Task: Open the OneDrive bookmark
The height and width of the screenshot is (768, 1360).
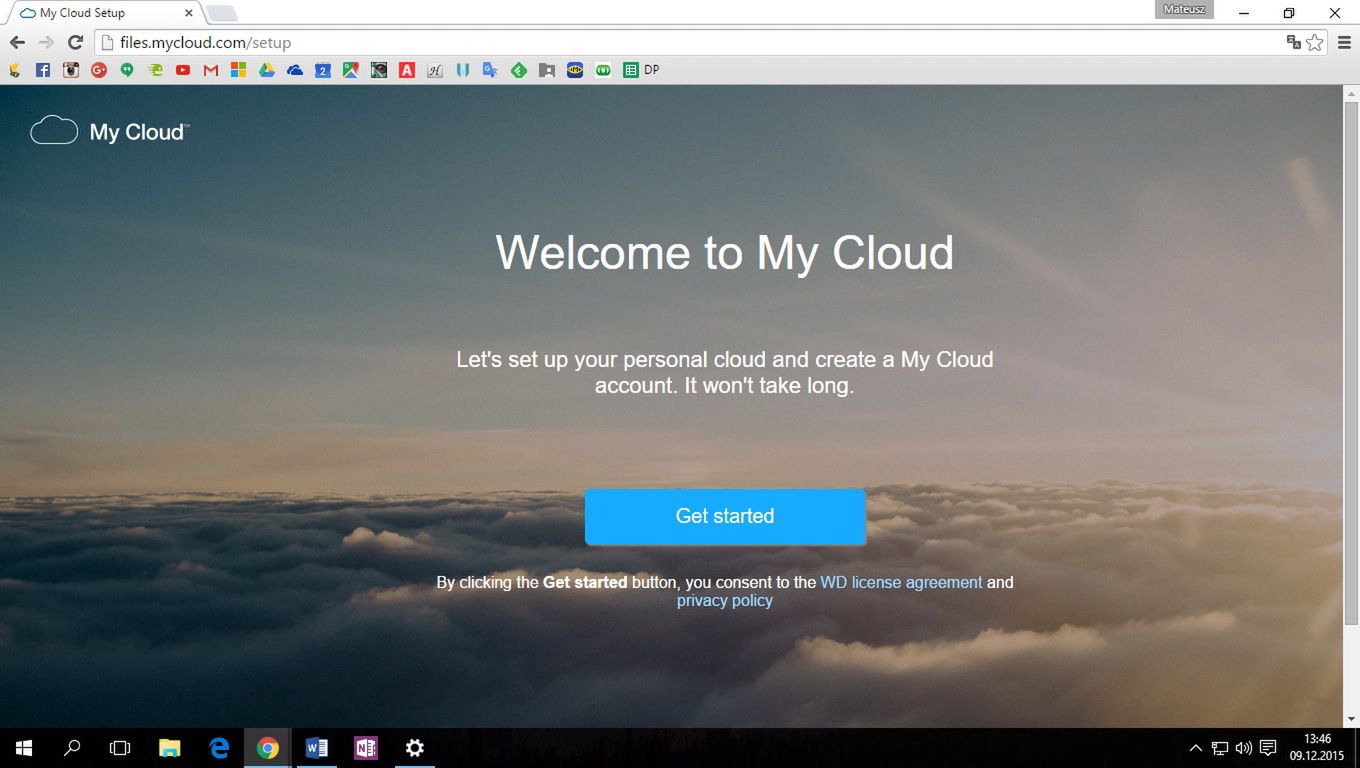Action: click(x=295, y=70)
